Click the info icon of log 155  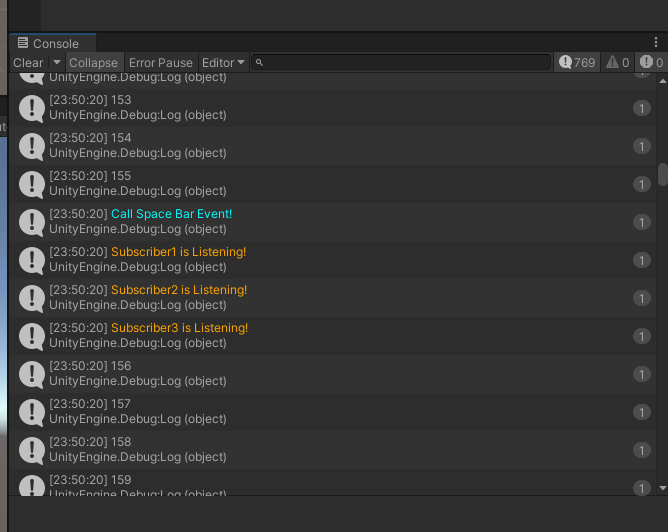click(32, 184)
